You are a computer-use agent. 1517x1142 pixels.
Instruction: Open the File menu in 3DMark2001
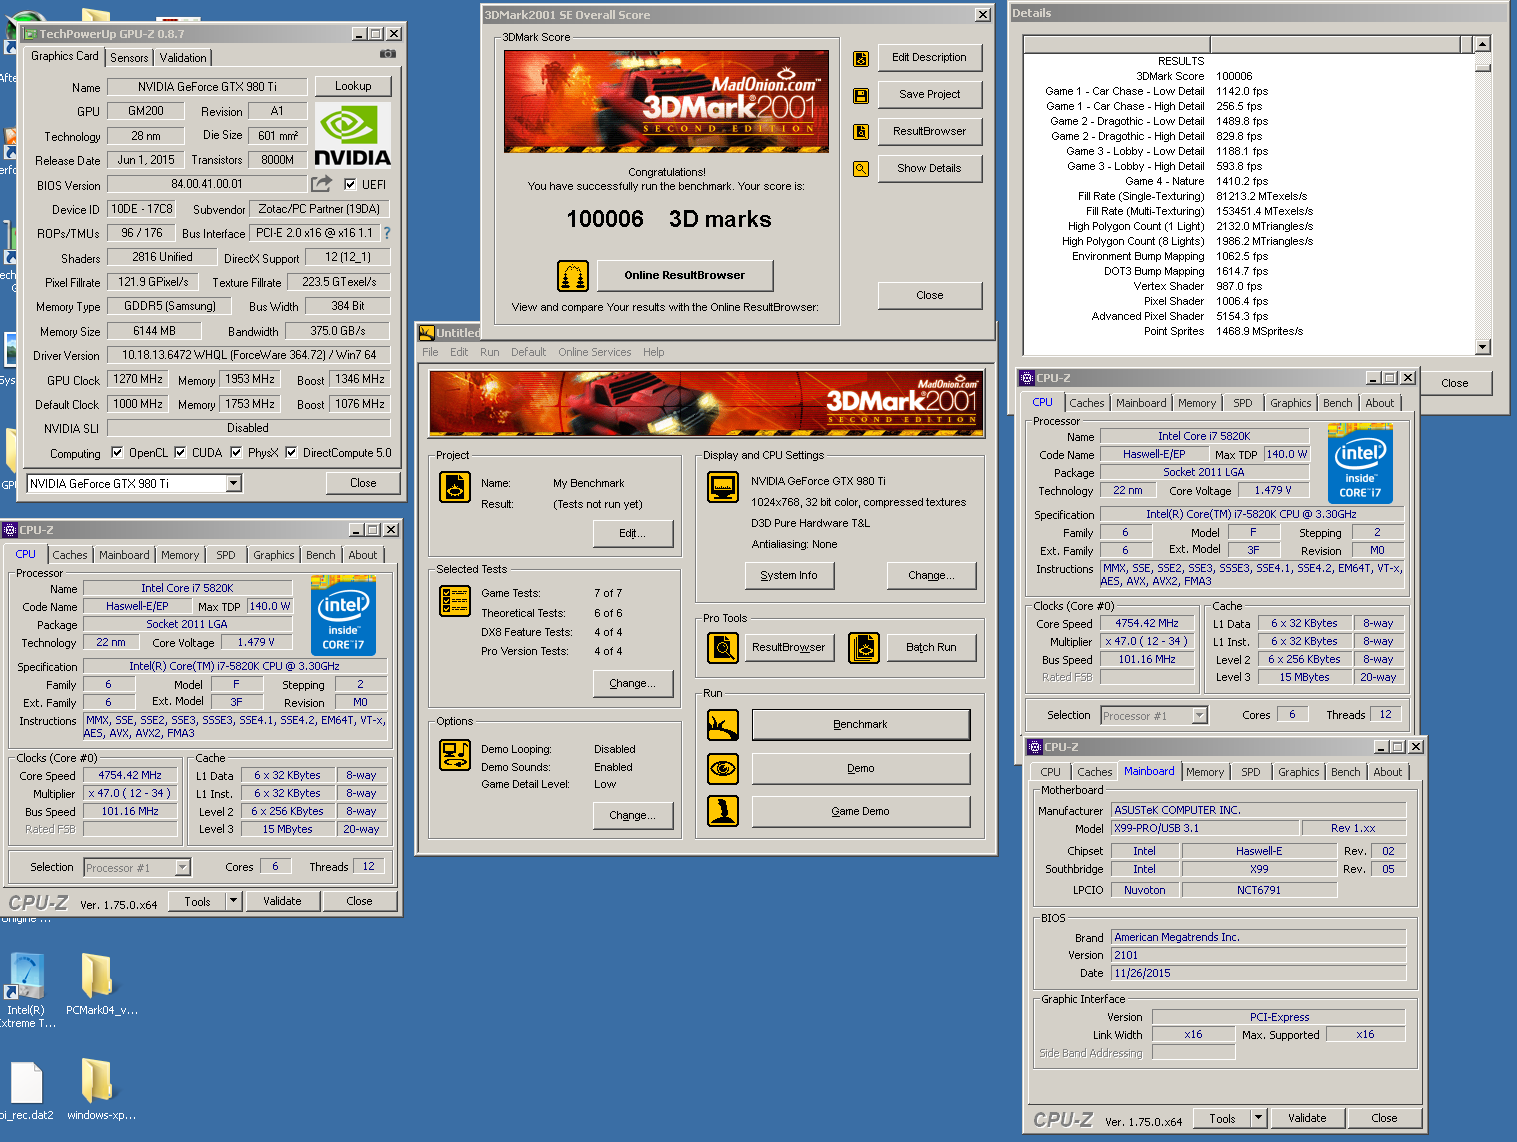coord(430,352)
